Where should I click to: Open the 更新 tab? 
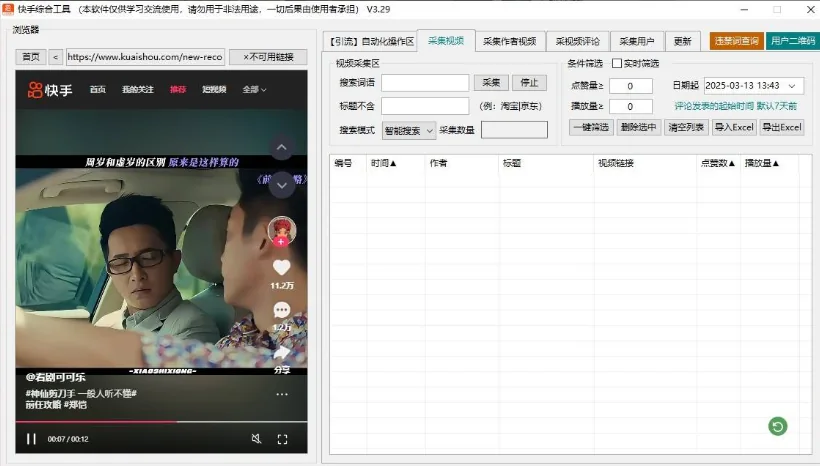(x=682, y=41)
